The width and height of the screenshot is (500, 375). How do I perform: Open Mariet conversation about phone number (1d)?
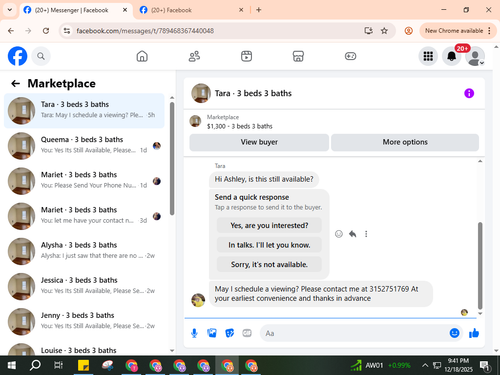[x=84, y=181]
